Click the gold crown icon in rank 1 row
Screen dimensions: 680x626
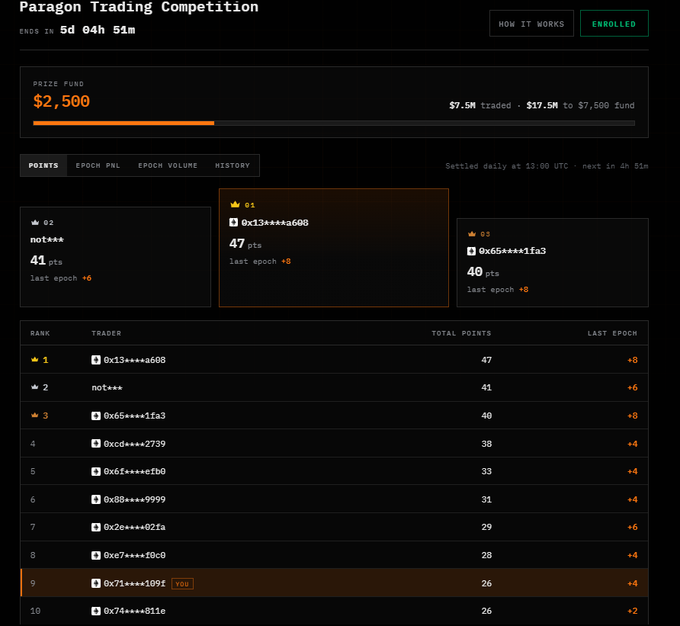pos(35,360)
